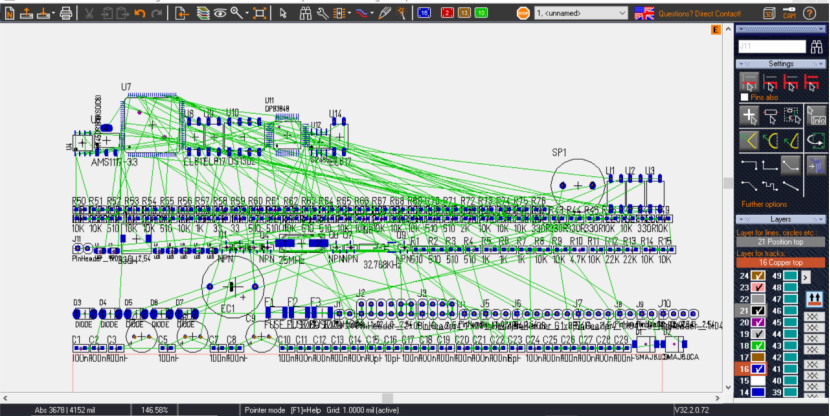Click the component chip icon
Image resolution: width=830 pixels, height=417 pixels.
[339, 13]
